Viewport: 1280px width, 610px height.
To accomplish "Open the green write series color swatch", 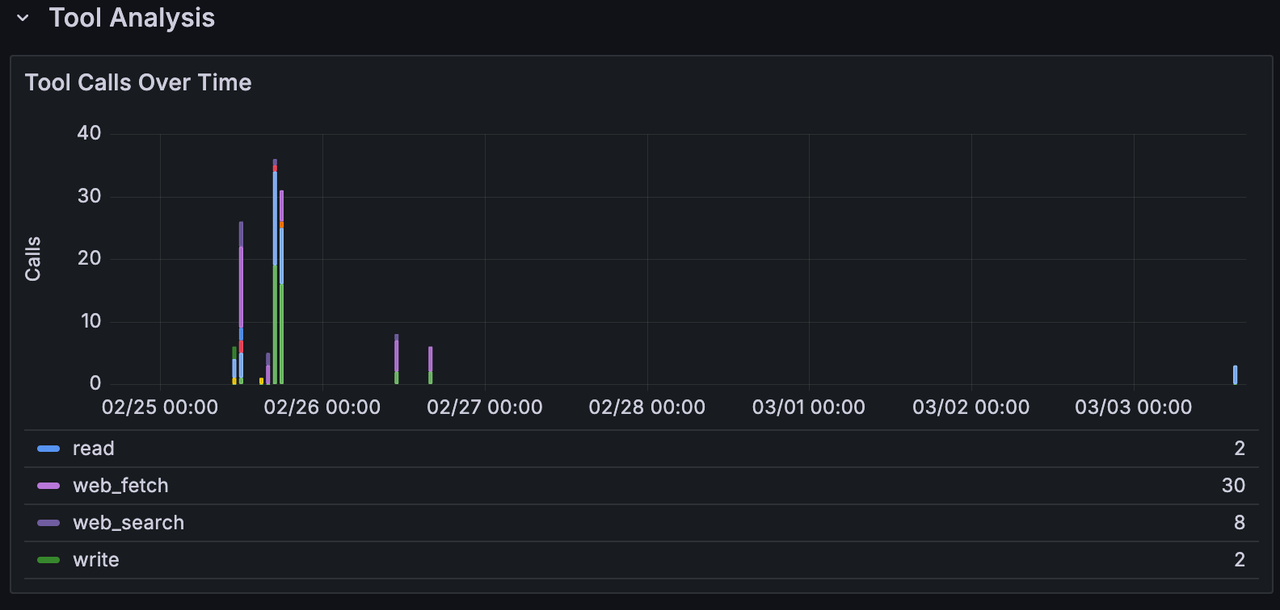I will pos(48,560).
